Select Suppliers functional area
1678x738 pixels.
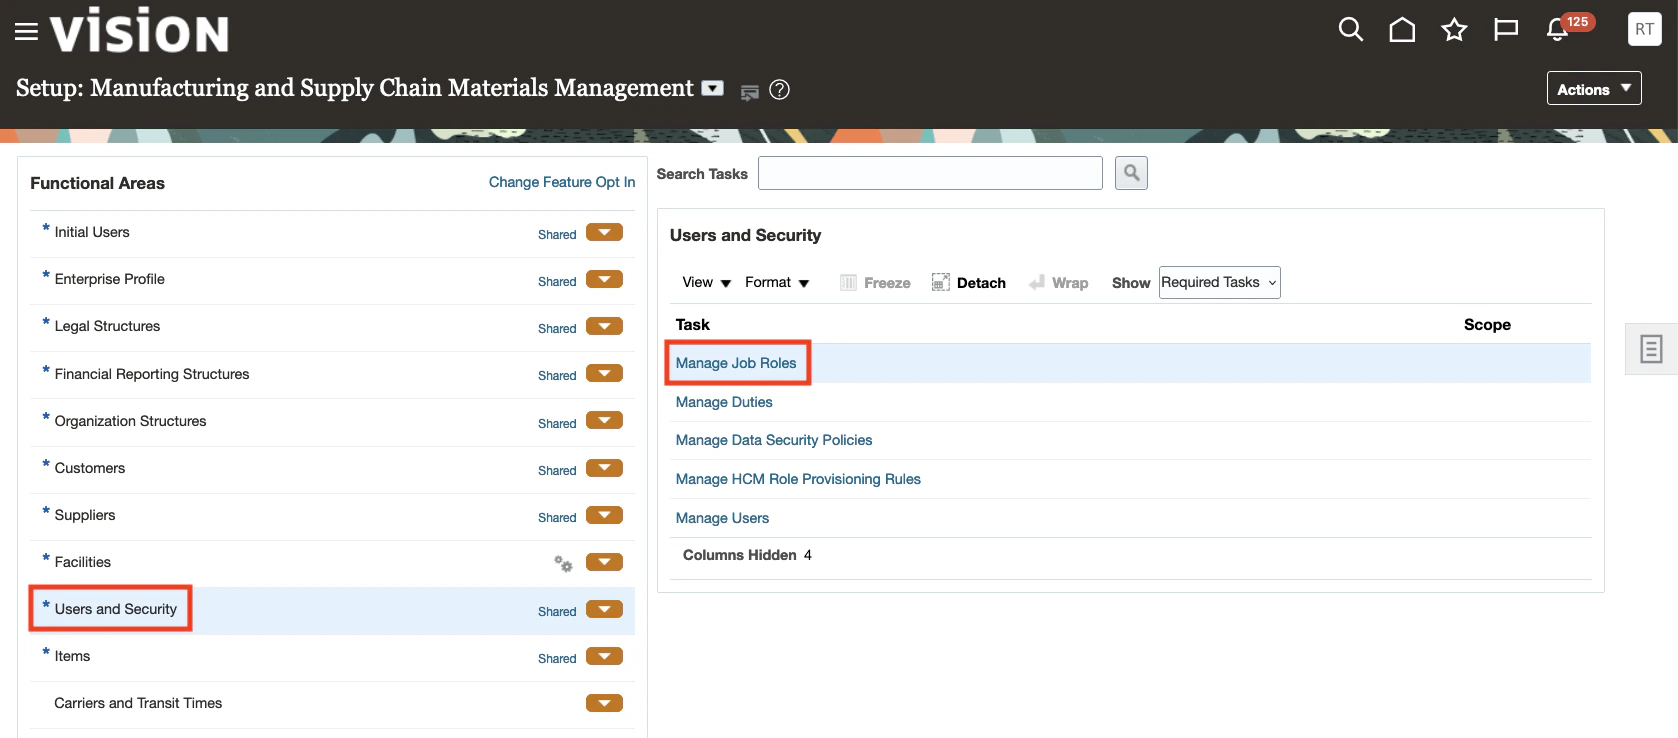coord(85,515)
